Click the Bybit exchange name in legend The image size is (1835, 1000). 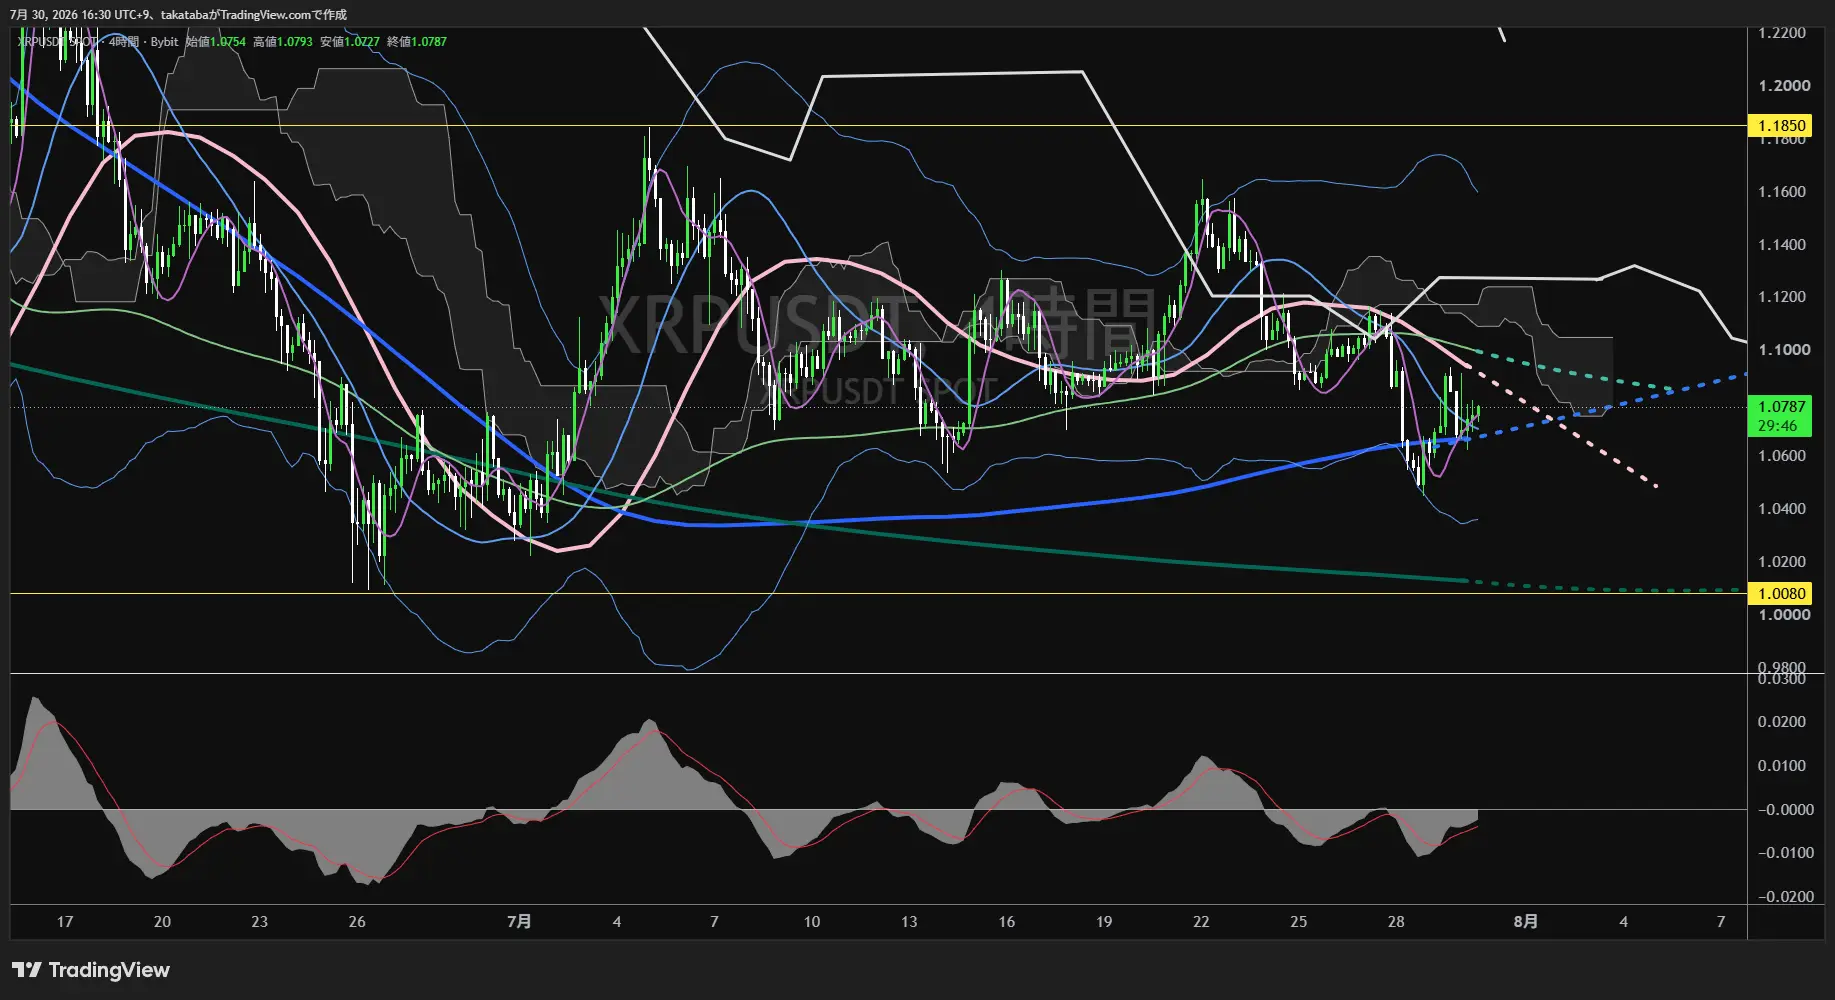(164, 42)
